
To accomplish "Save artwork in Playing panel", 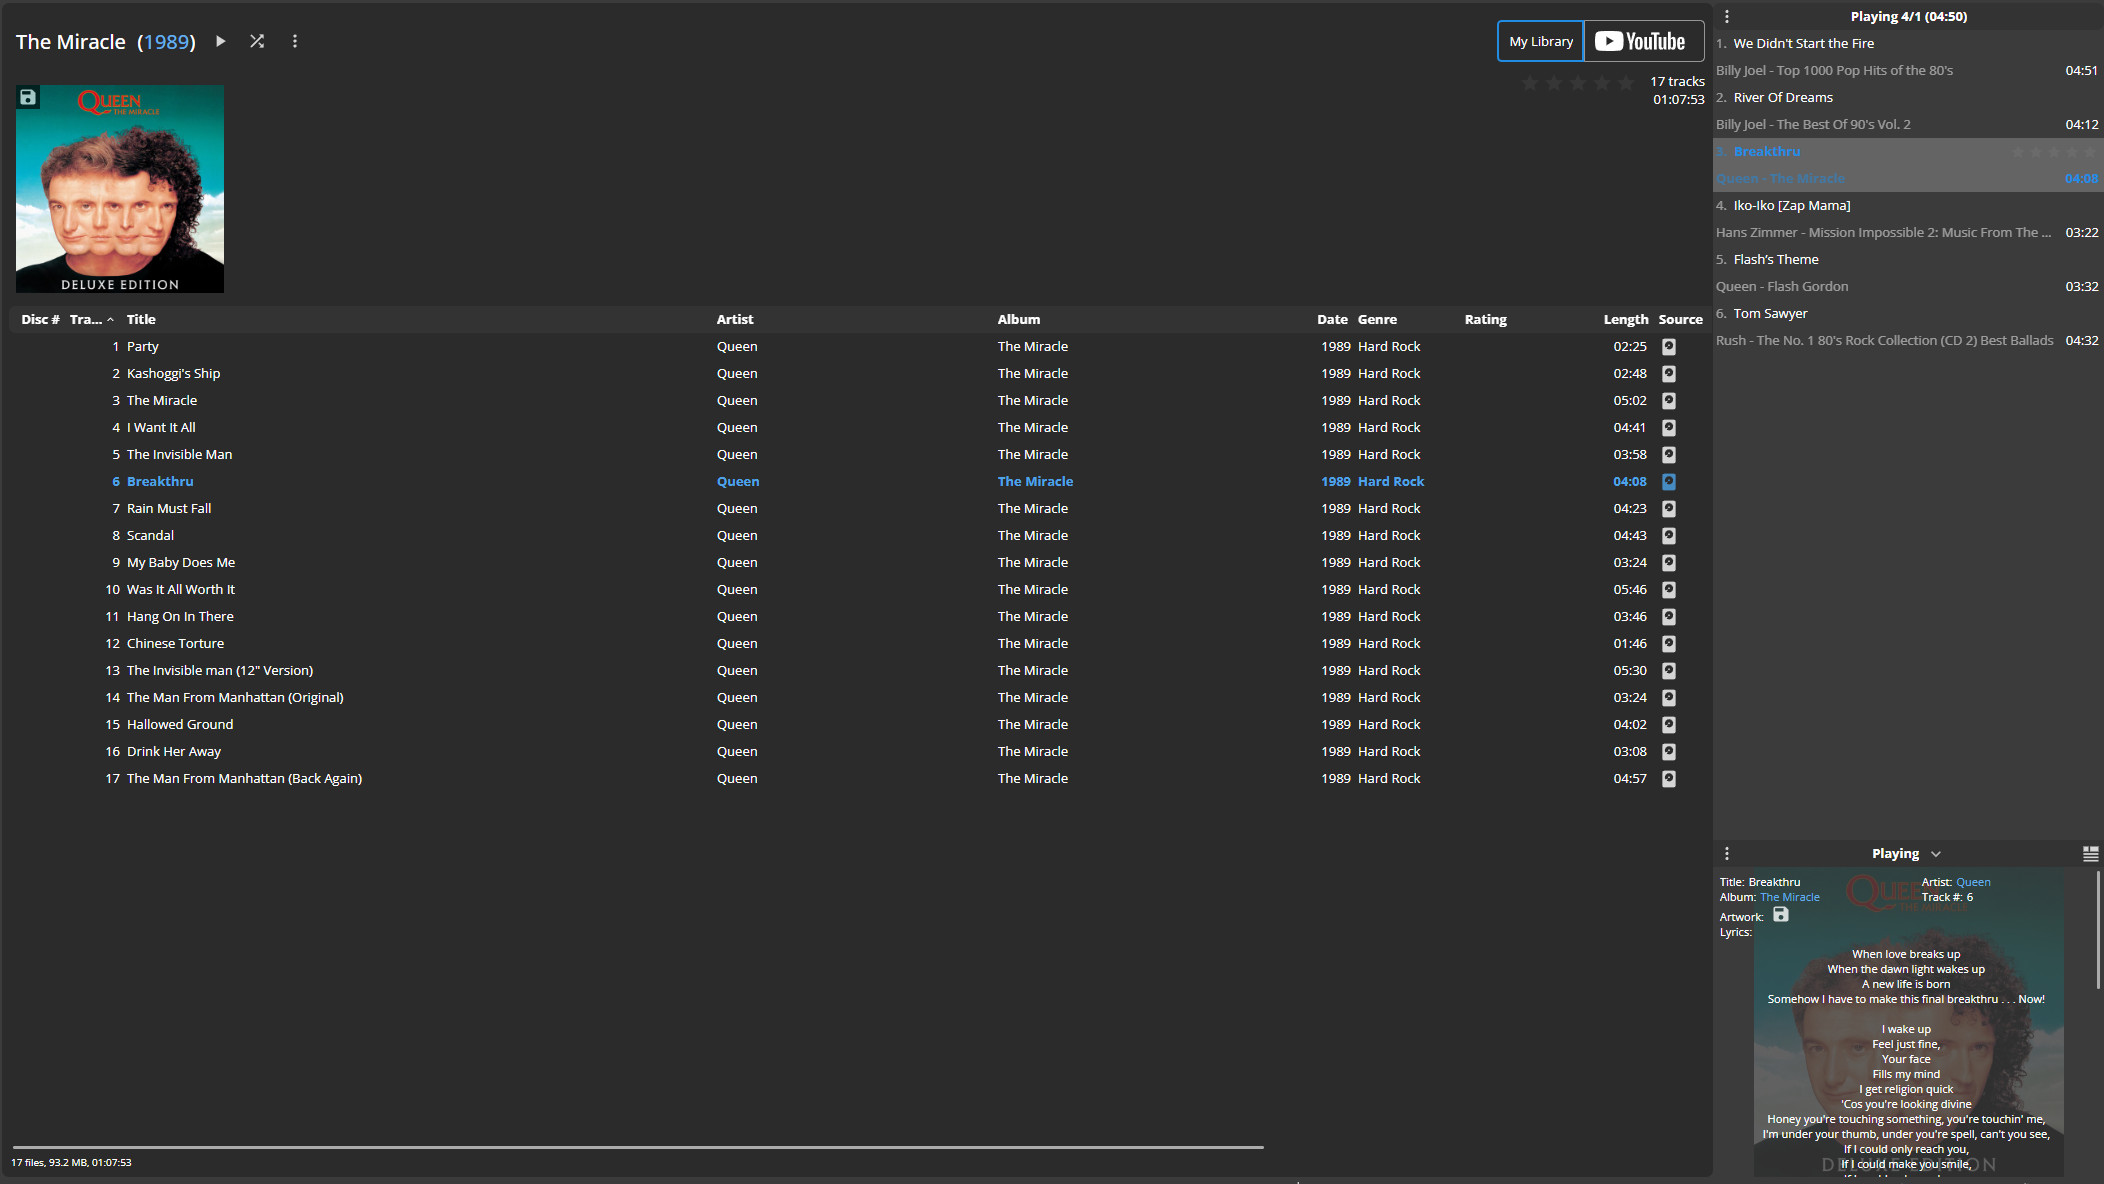I will (x=1780, y=915).
